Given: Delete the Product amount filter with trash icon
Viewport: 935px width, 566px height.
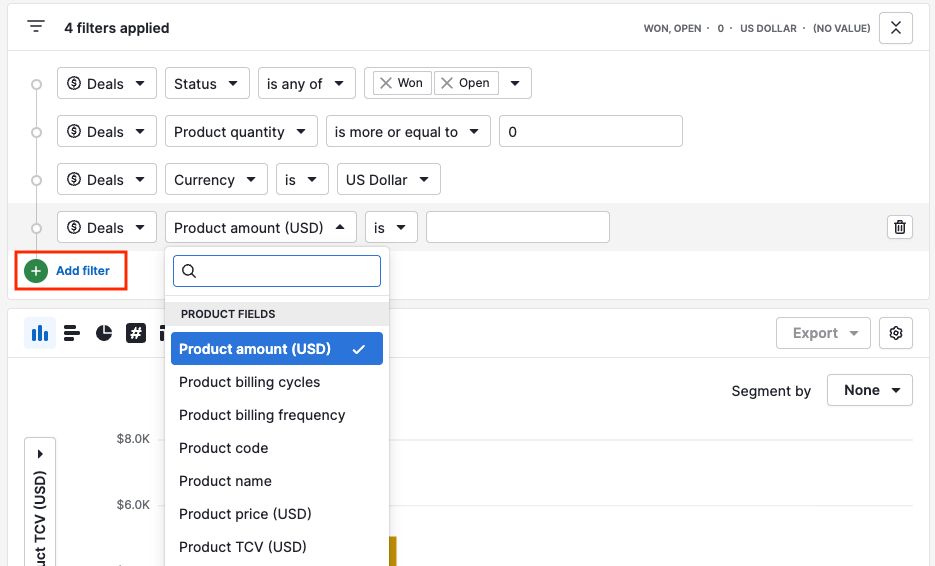Looking at the screenshot, I should coord(899,227).
